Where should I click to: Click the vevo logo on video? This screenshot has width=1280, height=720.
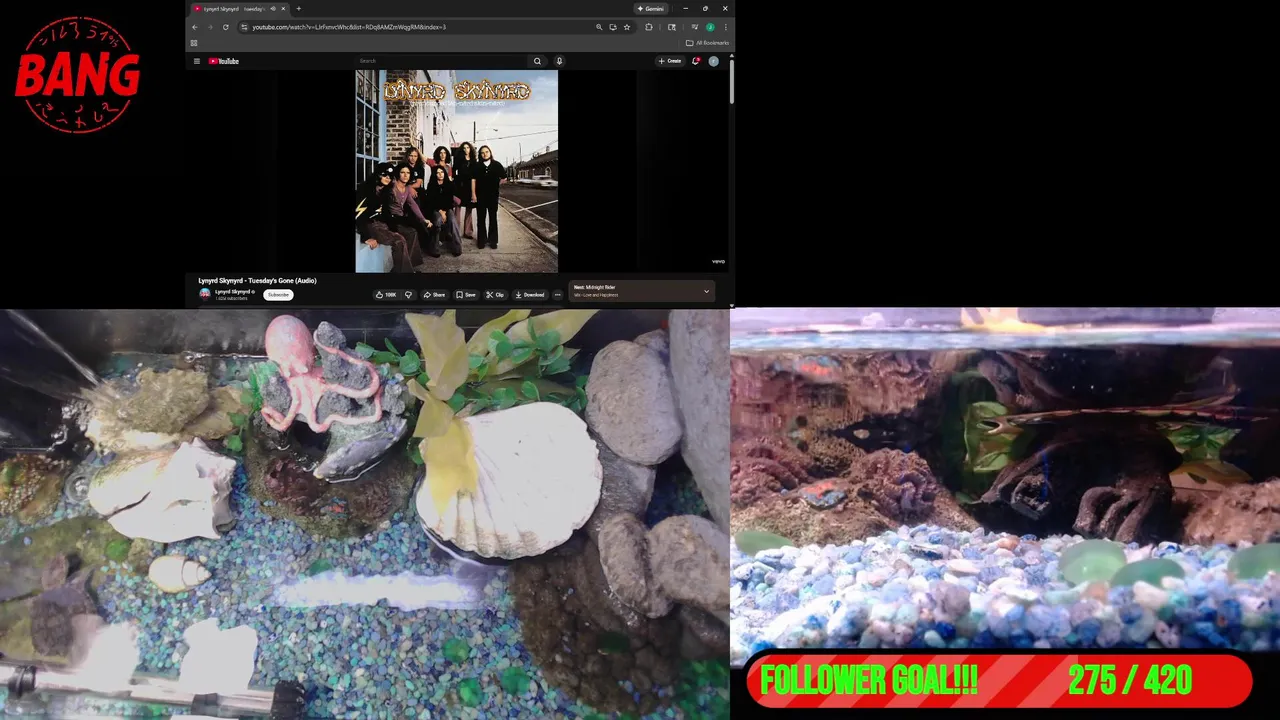click(x=718, y=262)
